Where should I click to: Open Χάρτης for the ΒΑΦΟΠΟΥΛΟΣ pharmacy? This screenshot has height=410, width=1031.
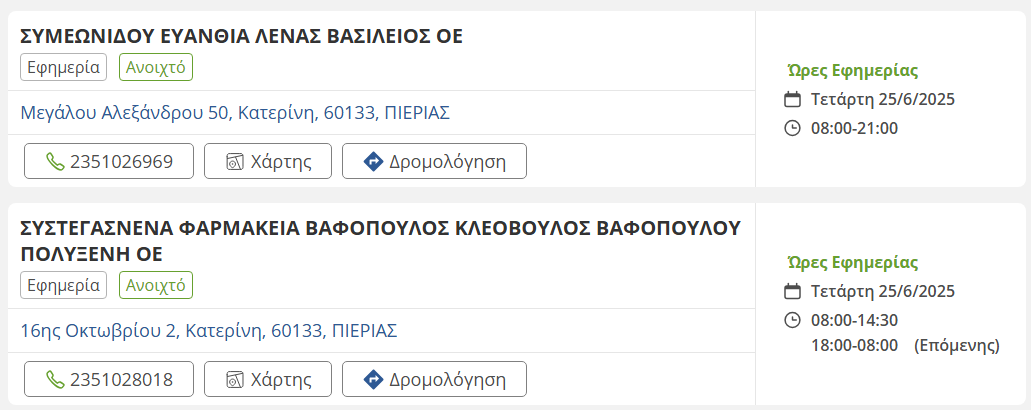(265, 380)
